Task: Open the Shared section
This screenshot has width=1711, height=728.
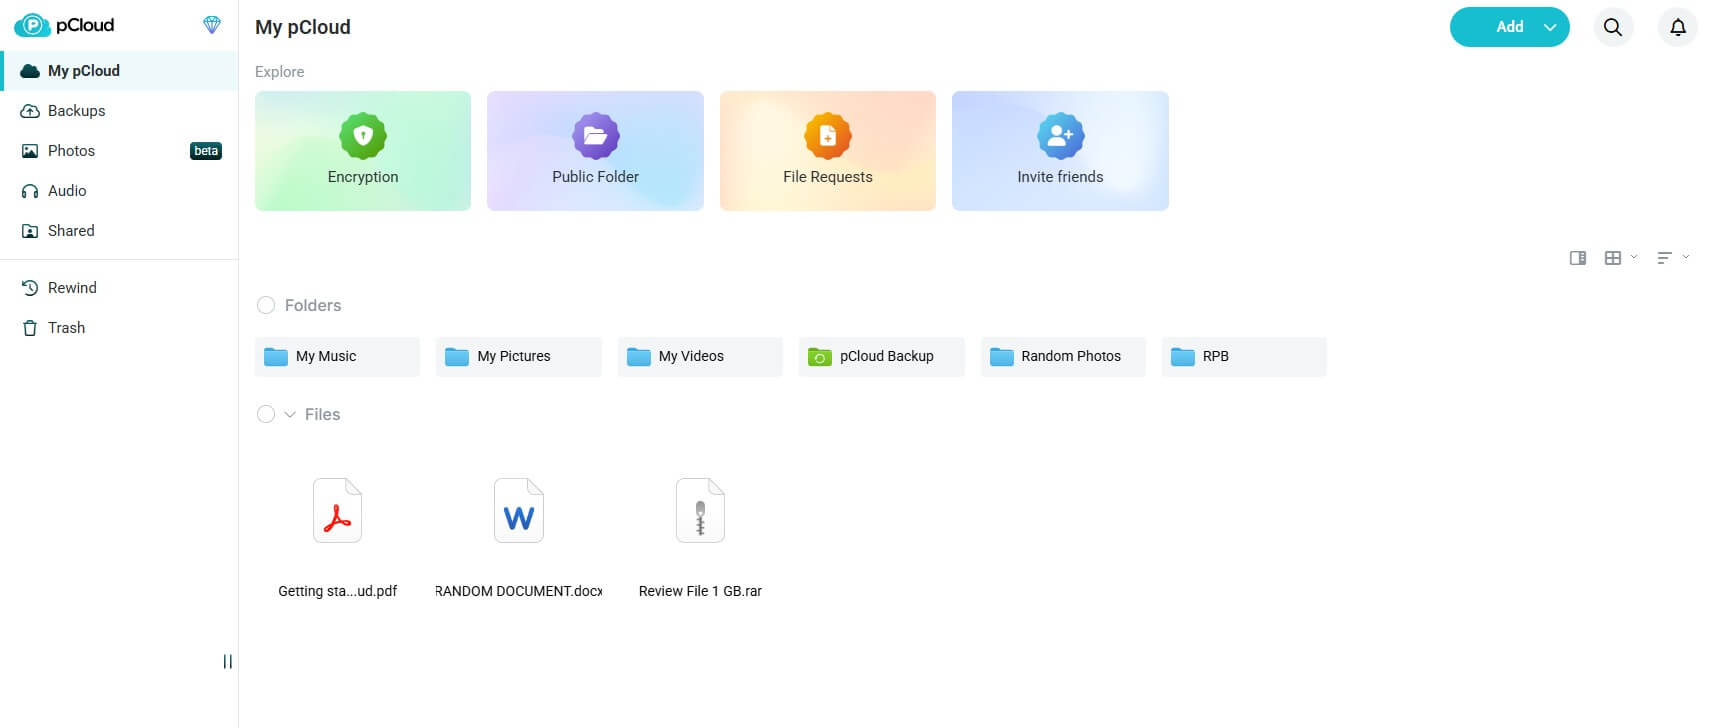Action: [119, 231]
